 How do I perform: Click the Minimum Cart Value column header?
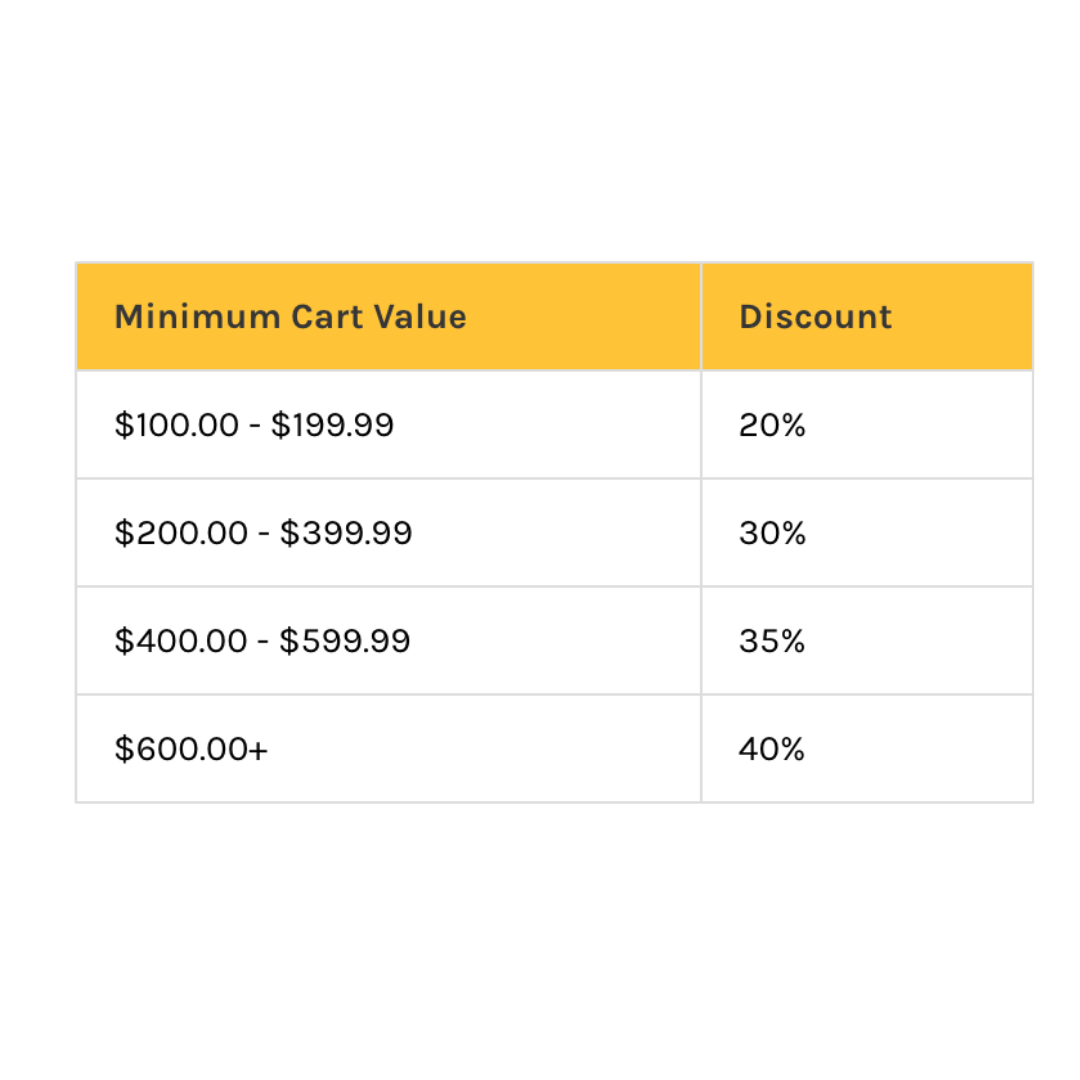tap(290, 317)
